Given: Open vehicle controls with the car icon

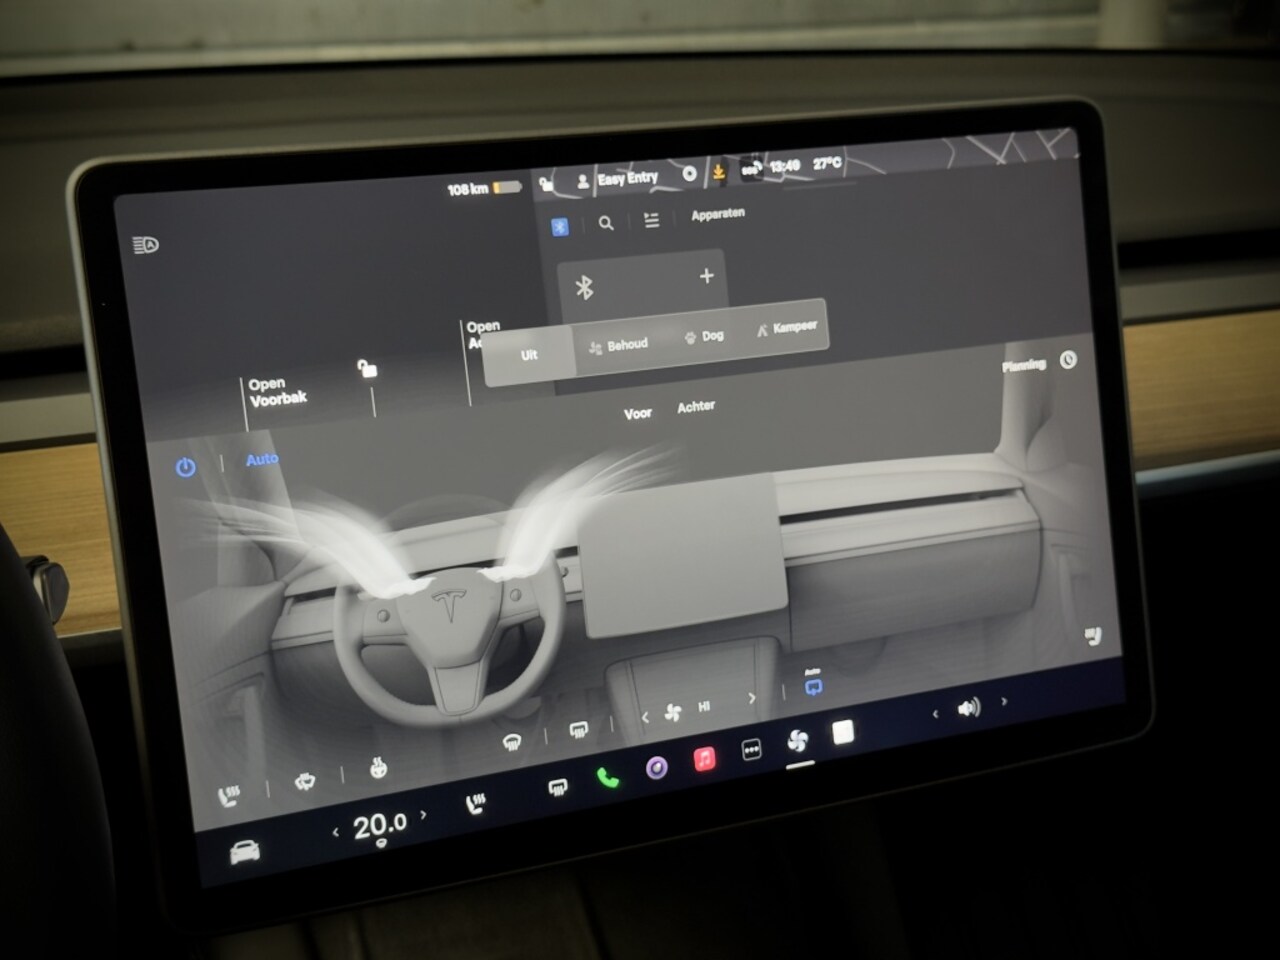Looking at the screenshot, I should click(245, 852).
